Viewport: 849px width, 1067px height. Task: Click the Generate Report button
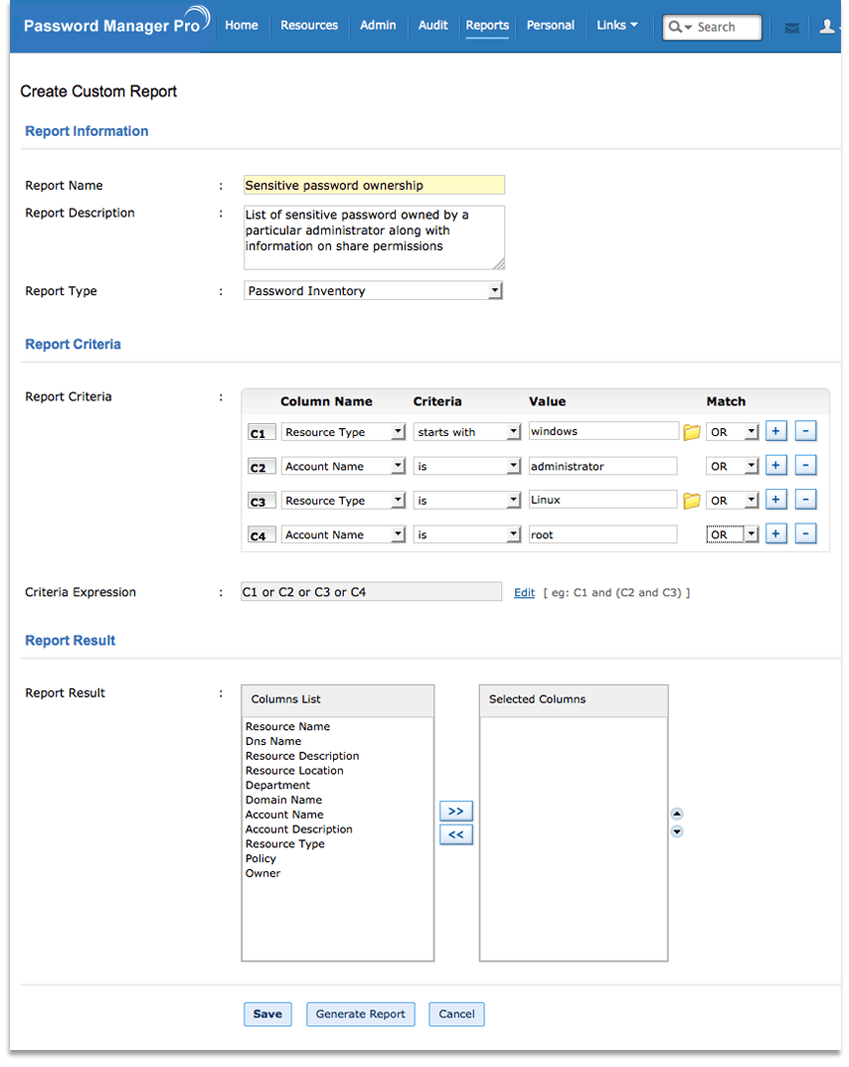(360, 1014)
